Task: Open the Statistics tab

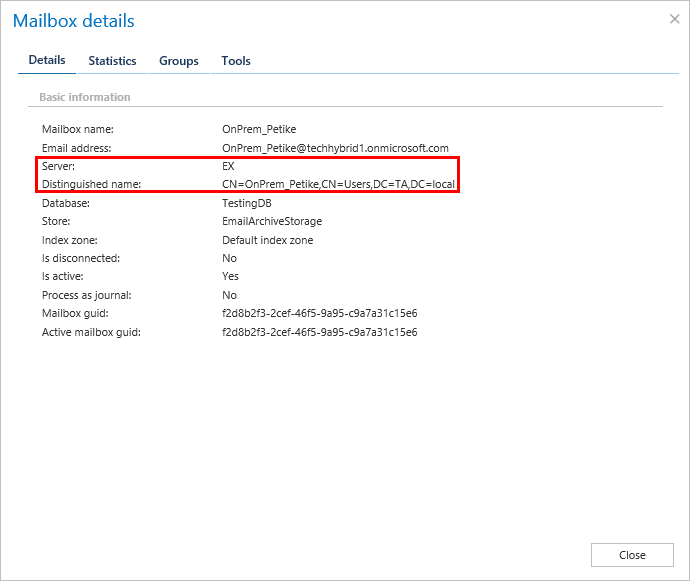Action: click(x=112, y=61)
